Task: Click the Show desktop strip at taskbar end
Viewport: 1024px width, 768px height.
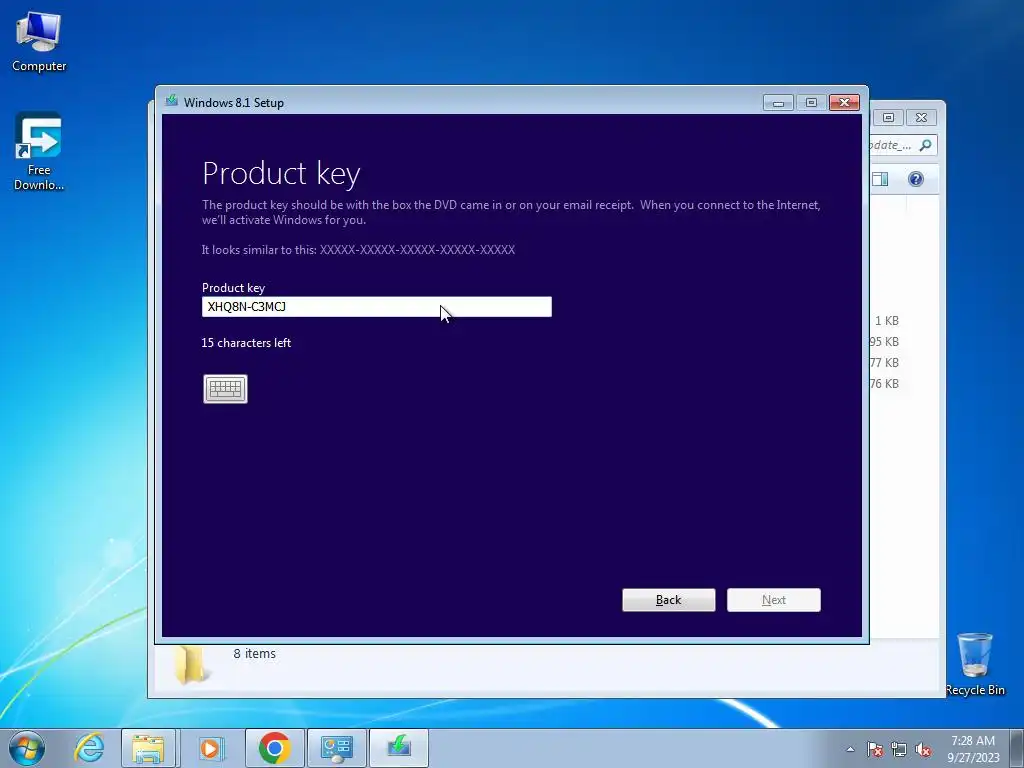Action: (x=1017, y=748)
